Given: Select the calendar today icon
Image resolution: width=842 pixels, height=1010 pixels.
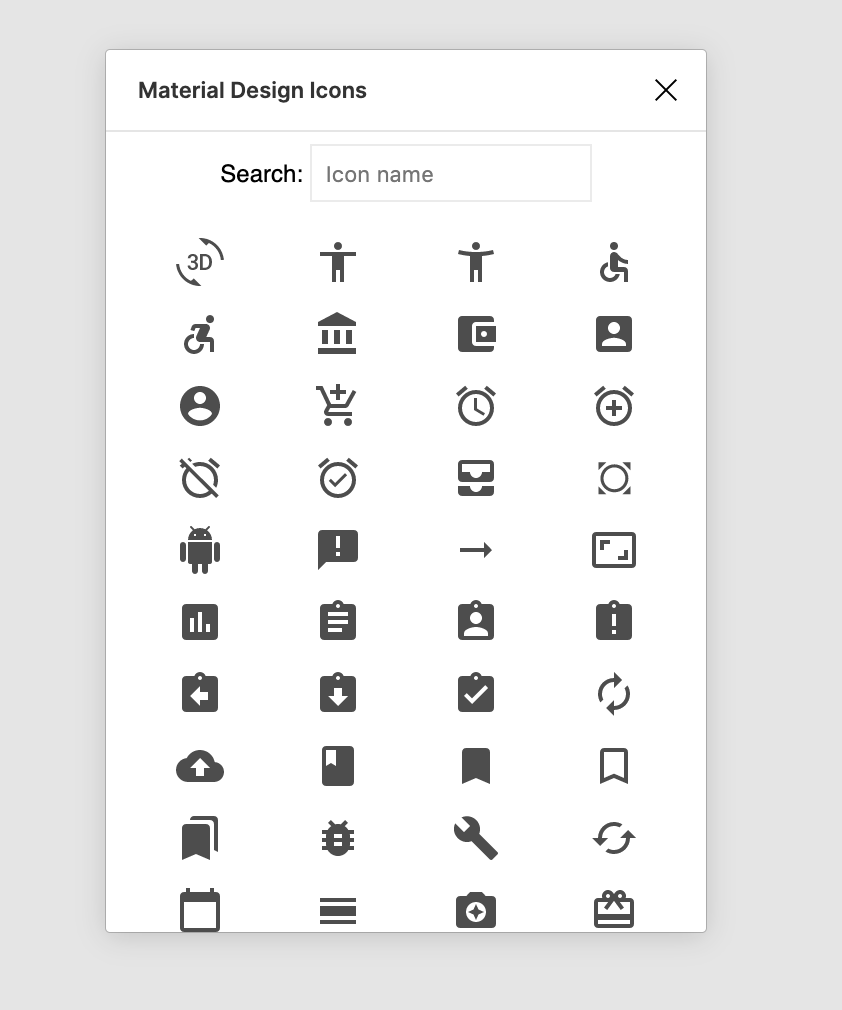Looking at the screenshot, I should point(200,910).
